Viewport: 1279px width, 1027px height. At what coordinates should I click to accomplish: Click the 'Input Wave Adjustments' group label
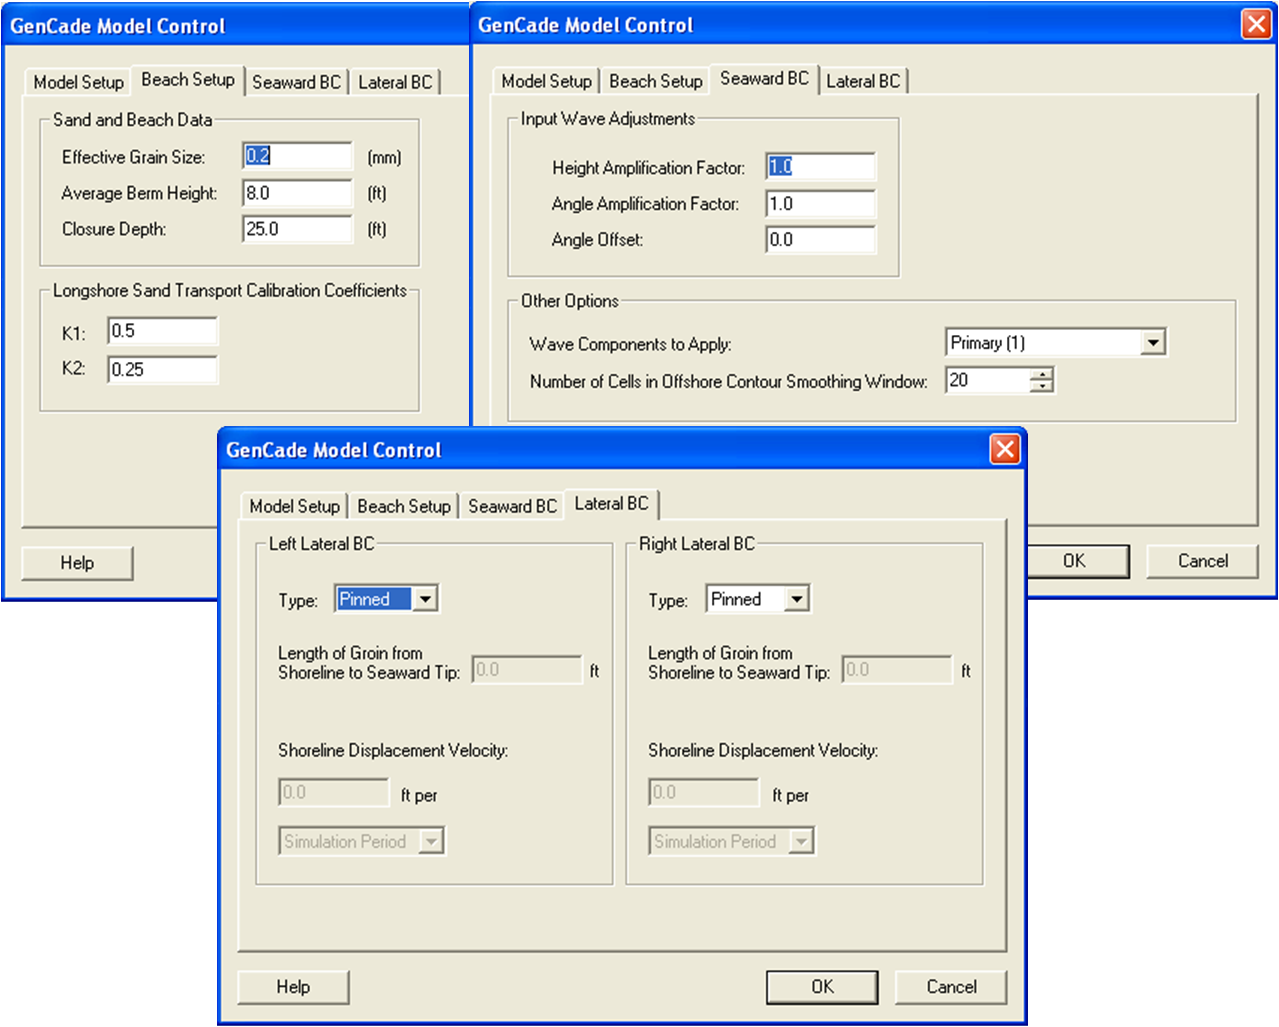[608, 119]
